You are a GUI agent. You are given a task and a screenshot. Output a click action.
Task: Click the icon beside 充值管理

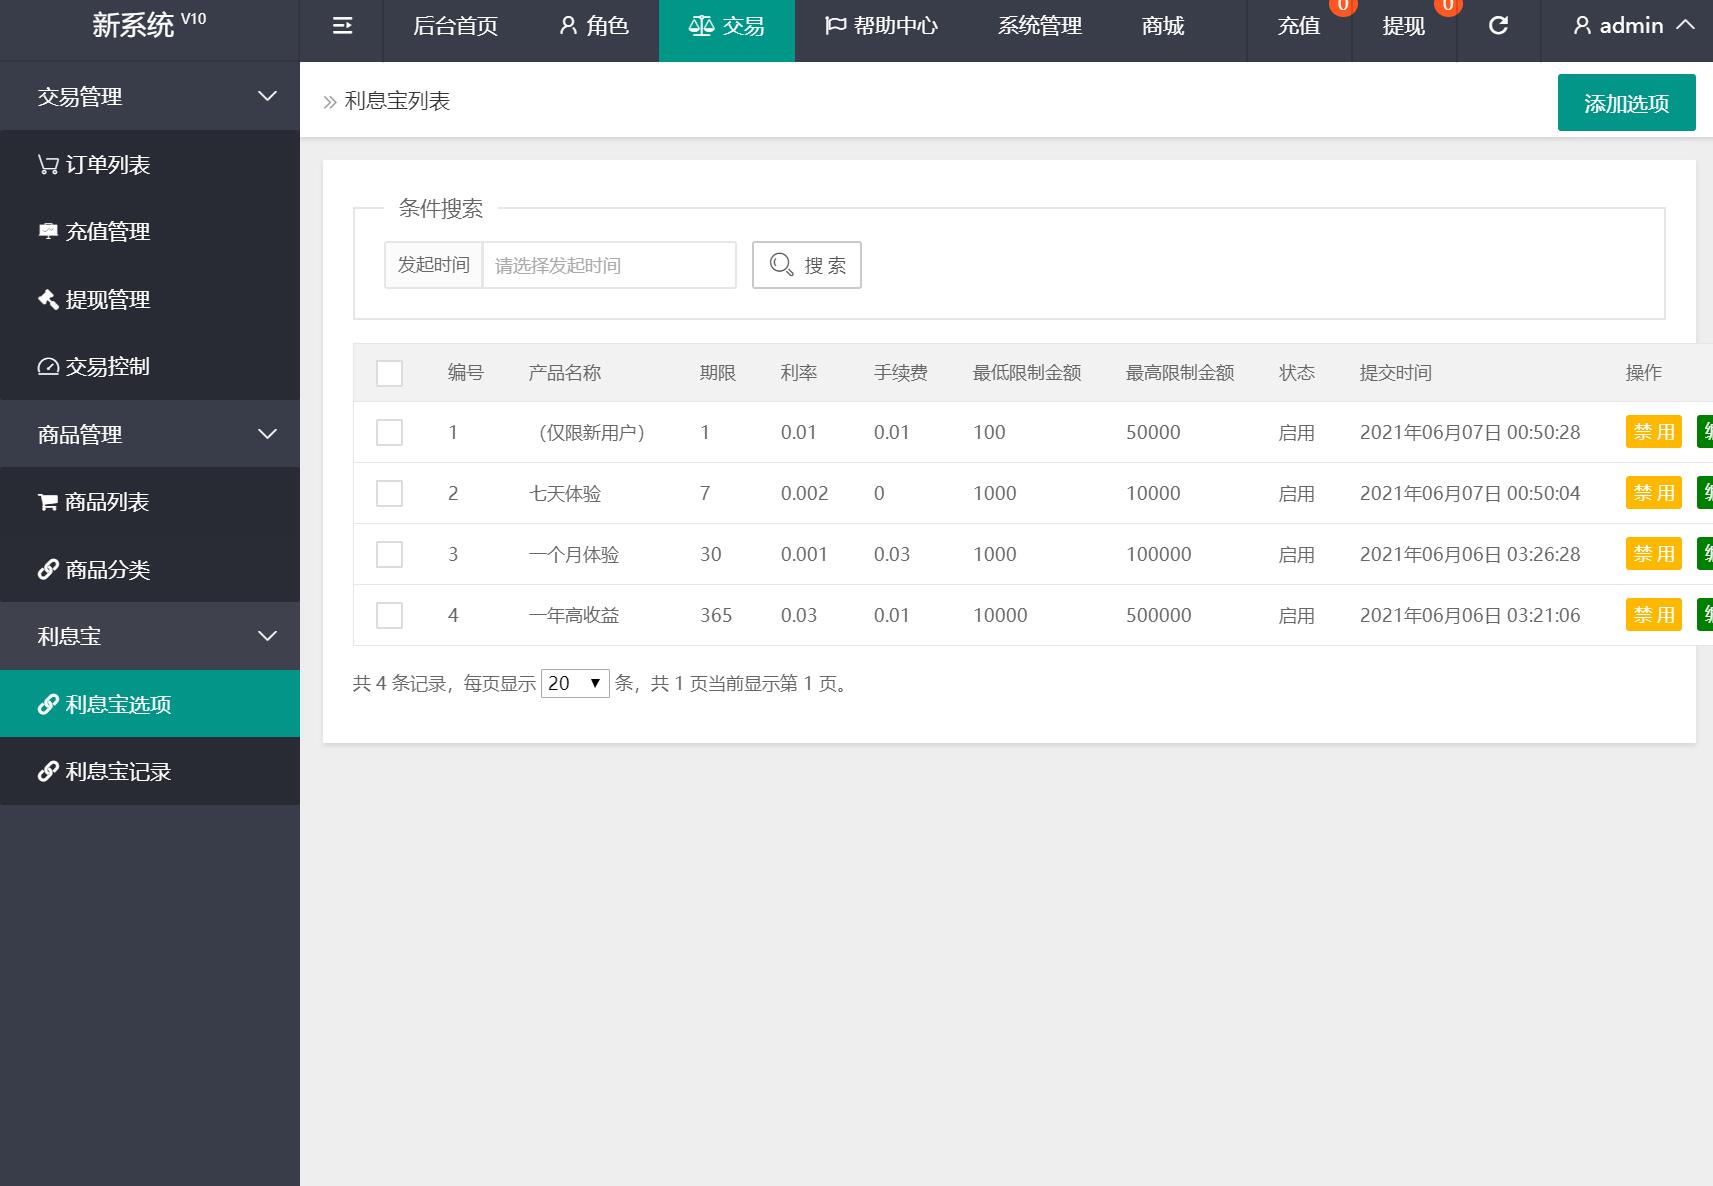(48, 232)
